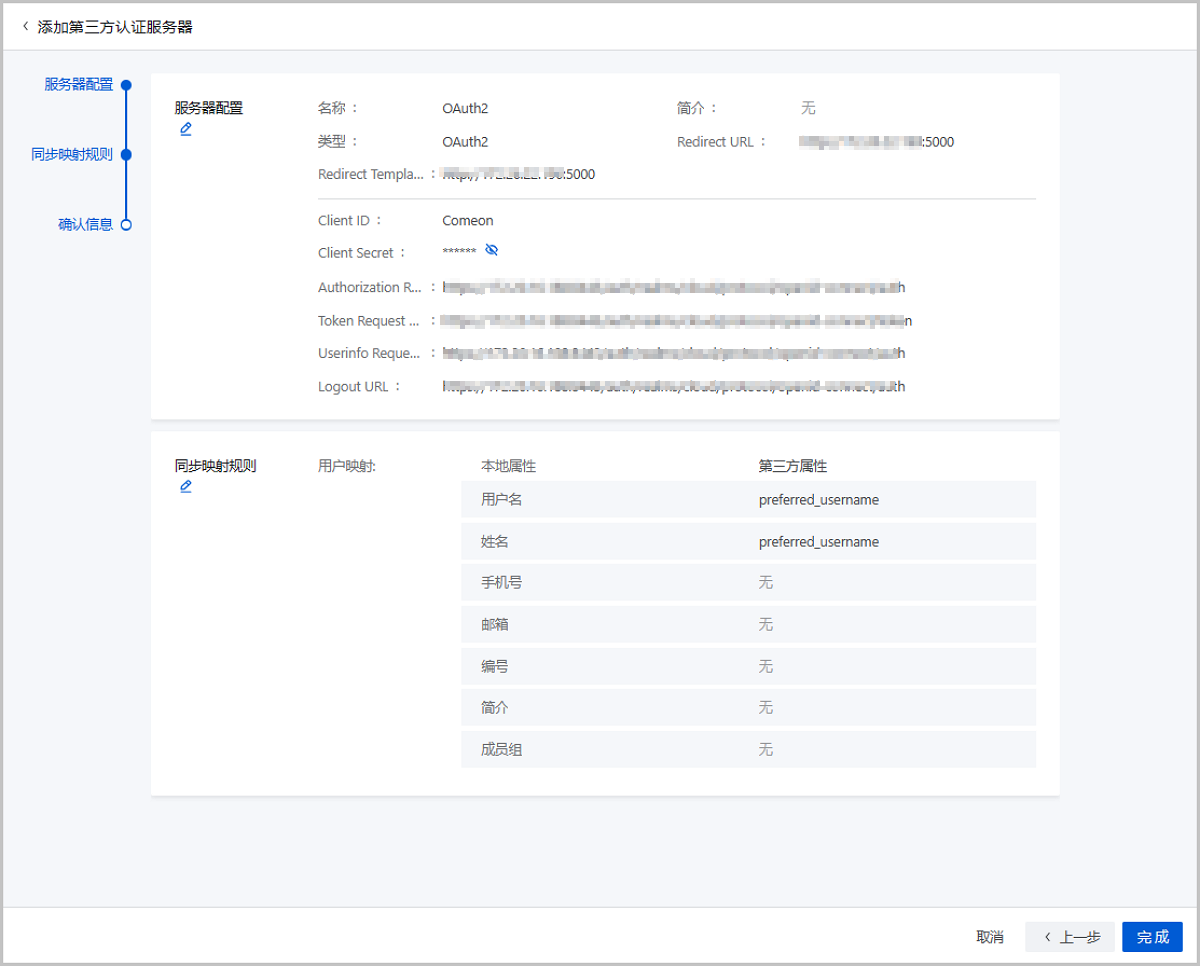Click the 无 value in 邮箱 row
This screenshot has height=966, width=1200.
tap(766, 624)
